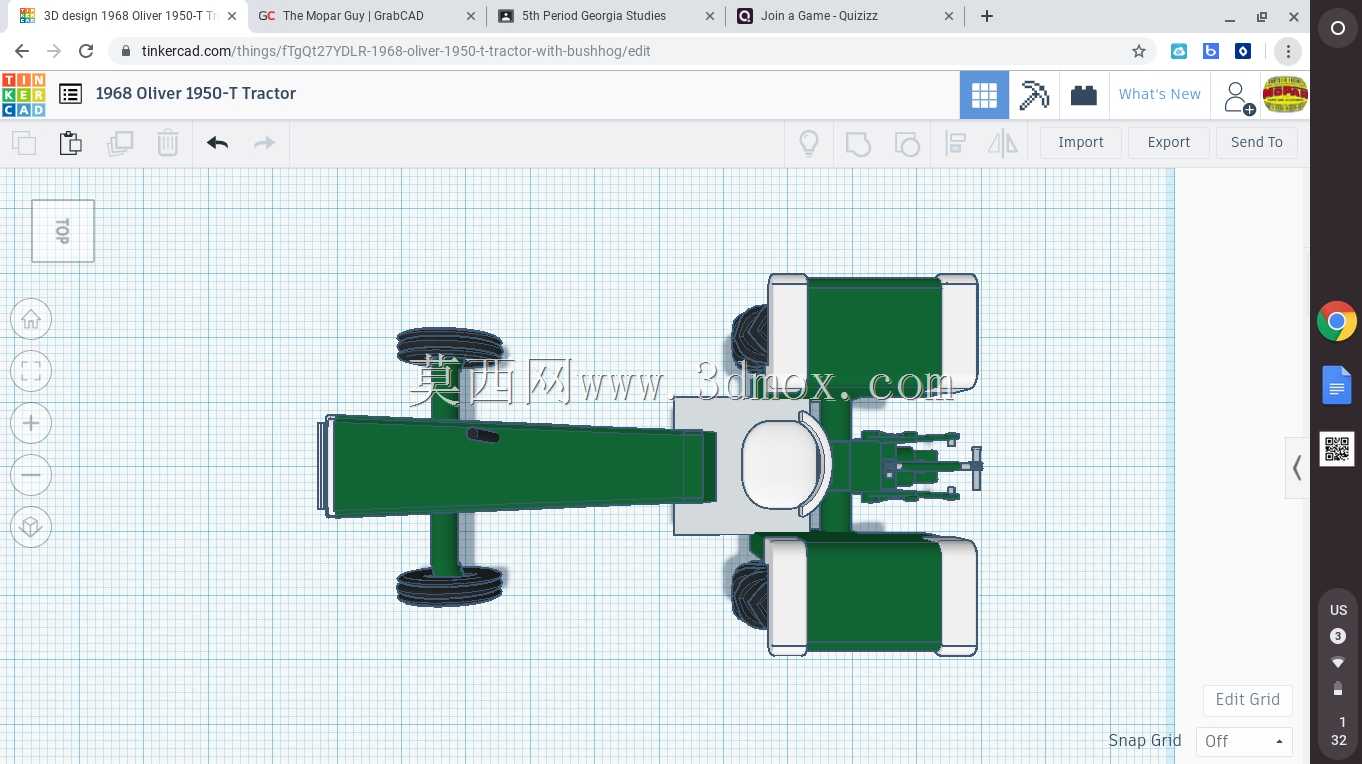Open the Chrome OS launcher circle
Viewport: 1362px width, 764px height.
(x=1337, y=29)
